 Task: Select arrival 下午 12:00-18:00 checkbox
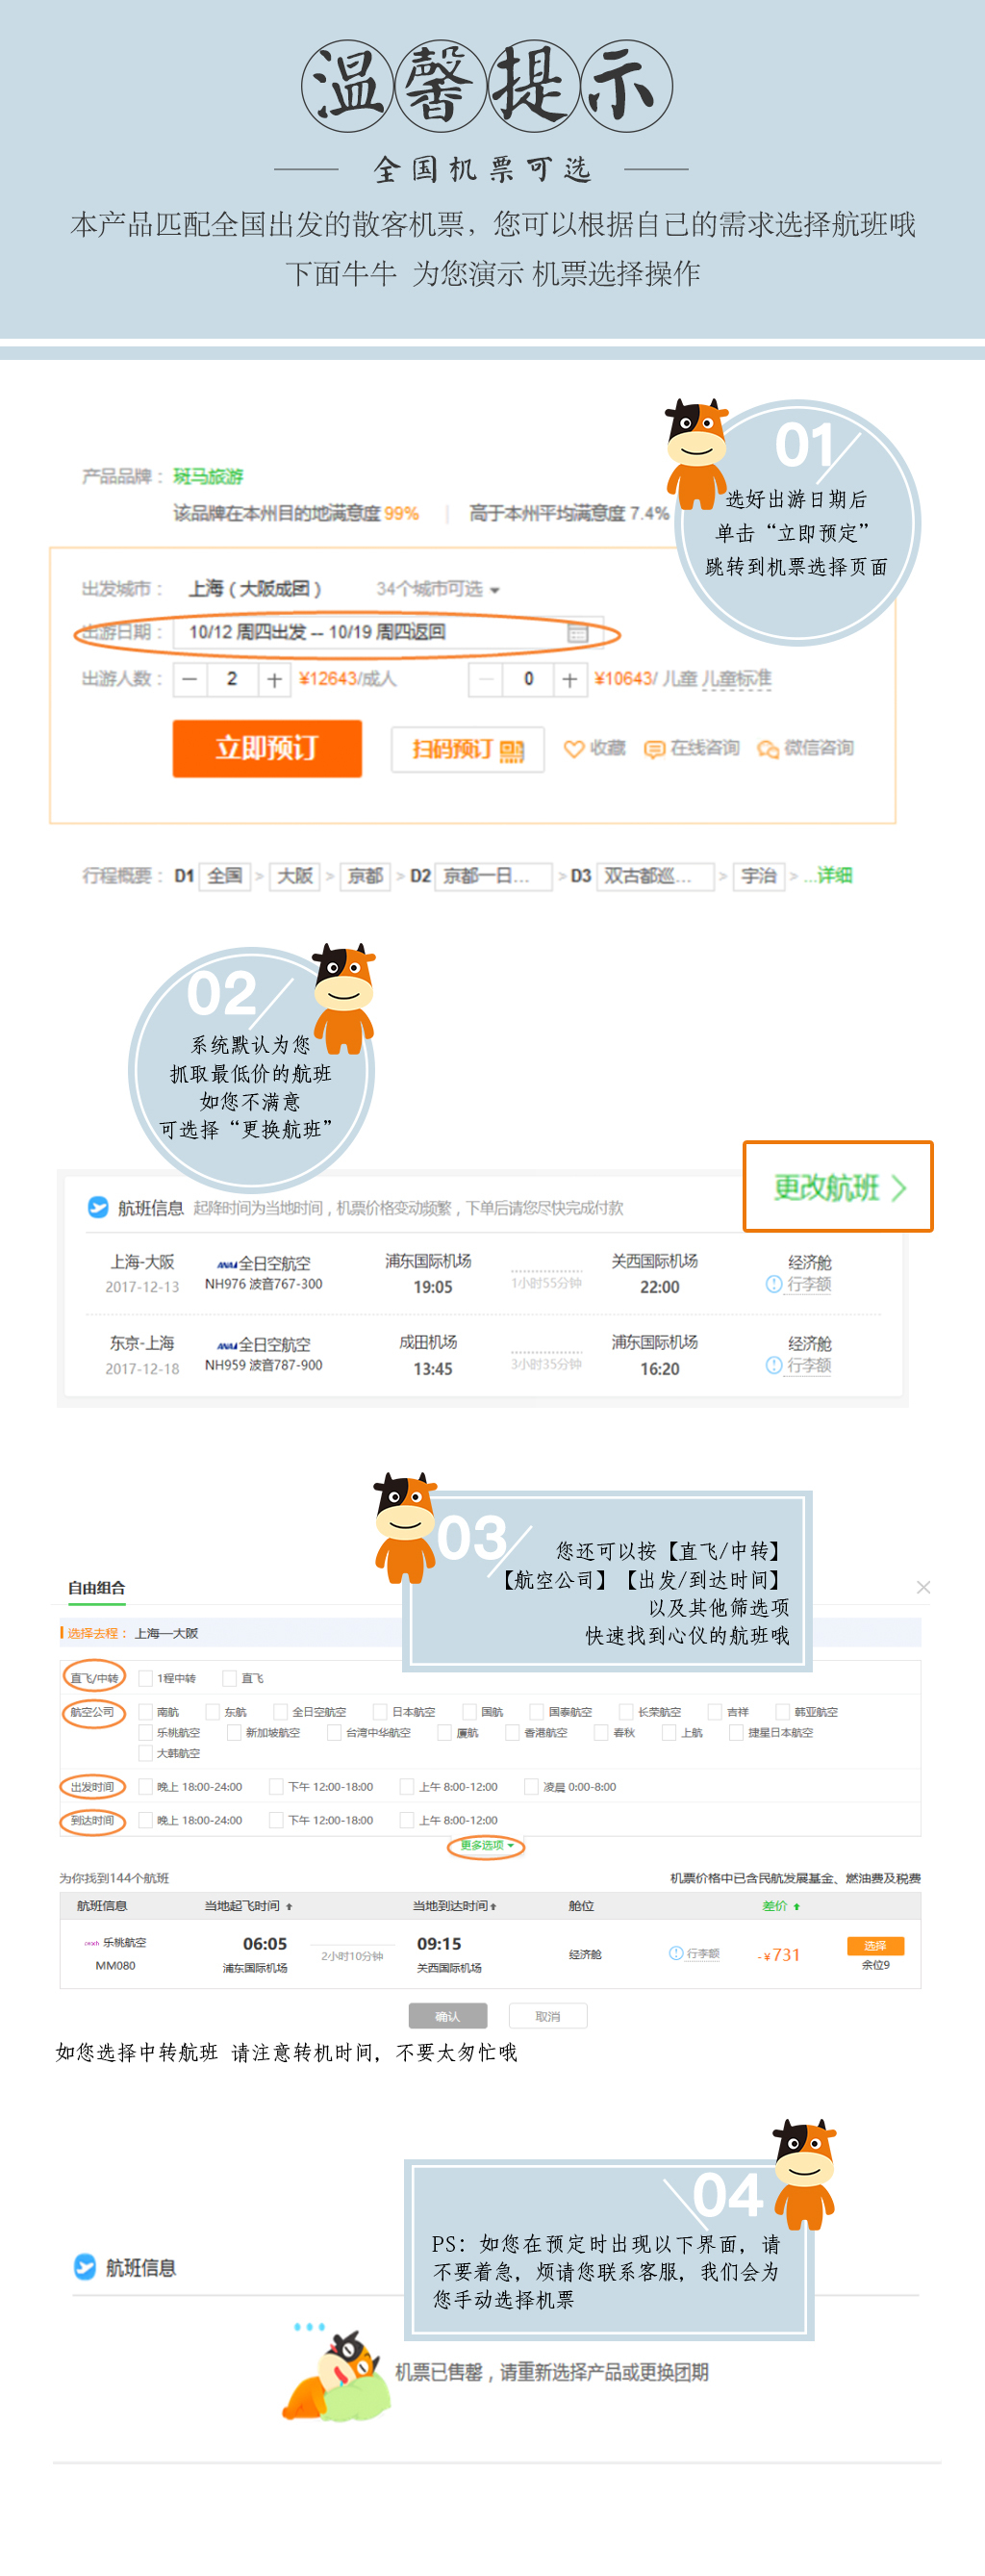[276, 1820]
